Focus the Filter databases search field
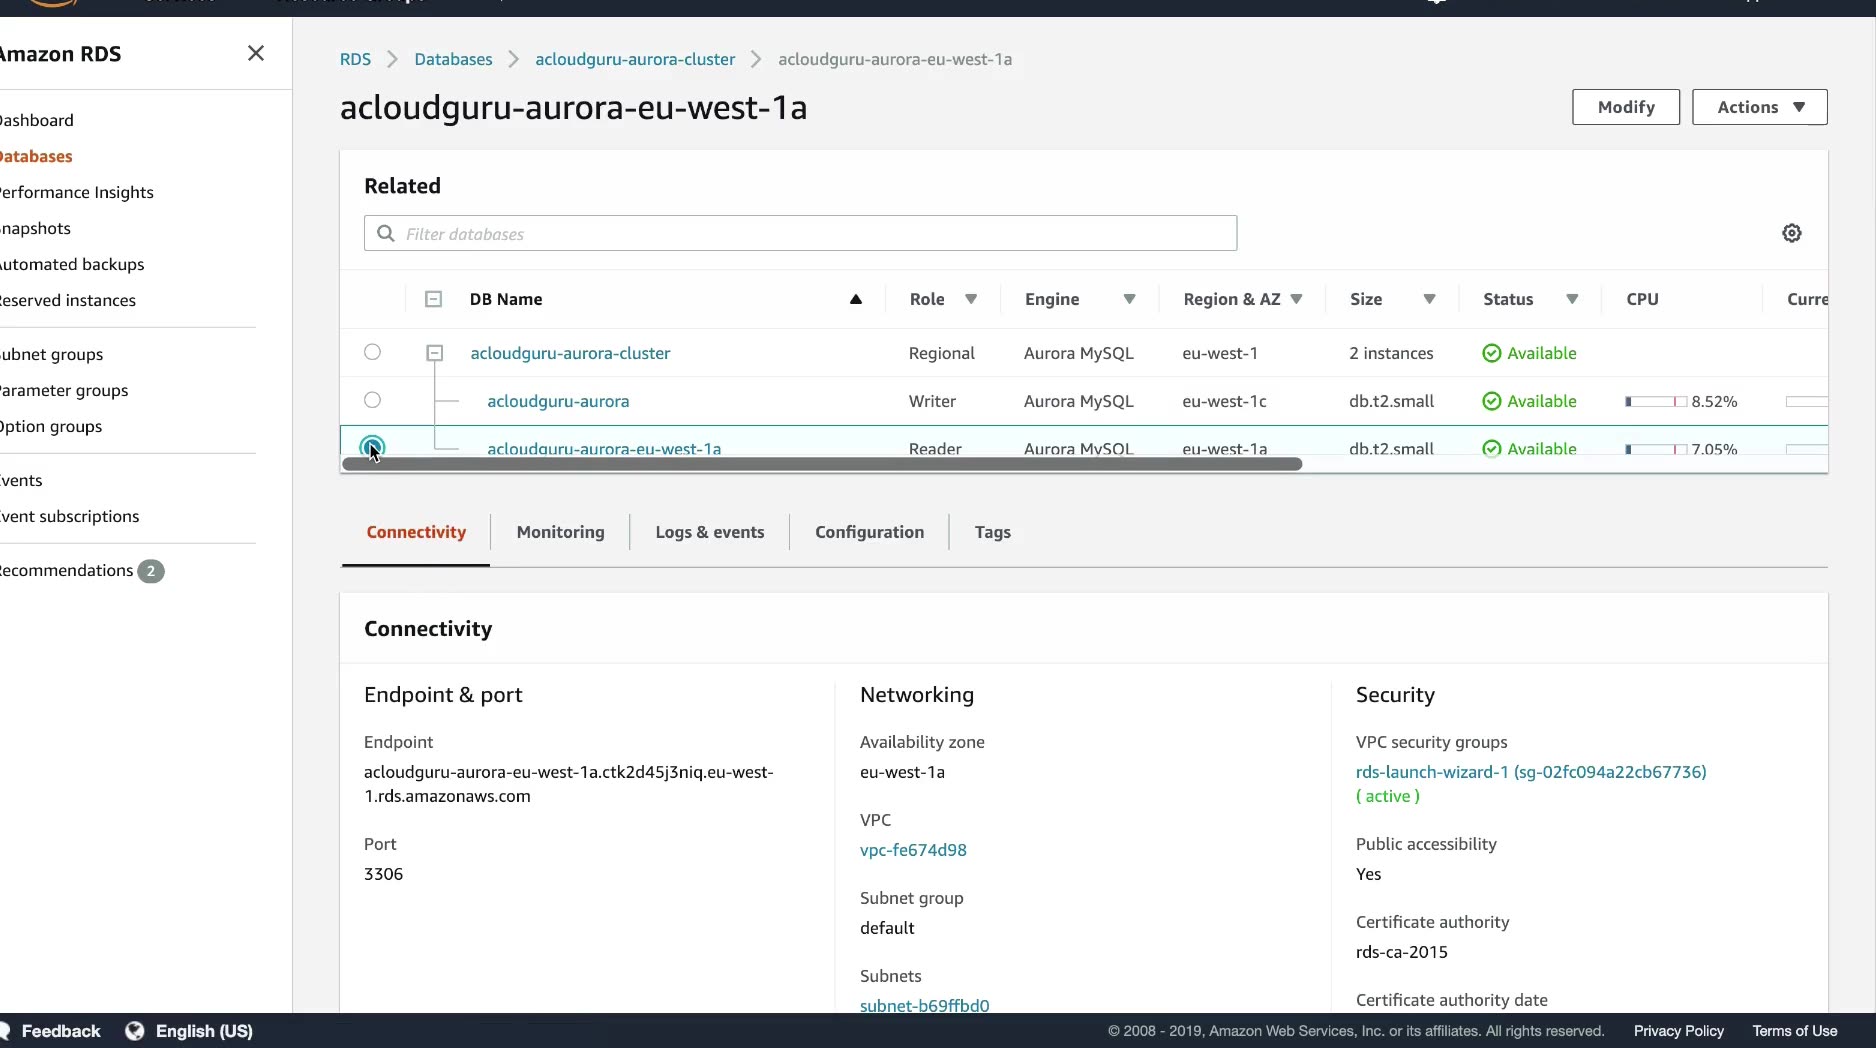The height and width of the screenshot is (1048, 1876). [x=800, y=233]
